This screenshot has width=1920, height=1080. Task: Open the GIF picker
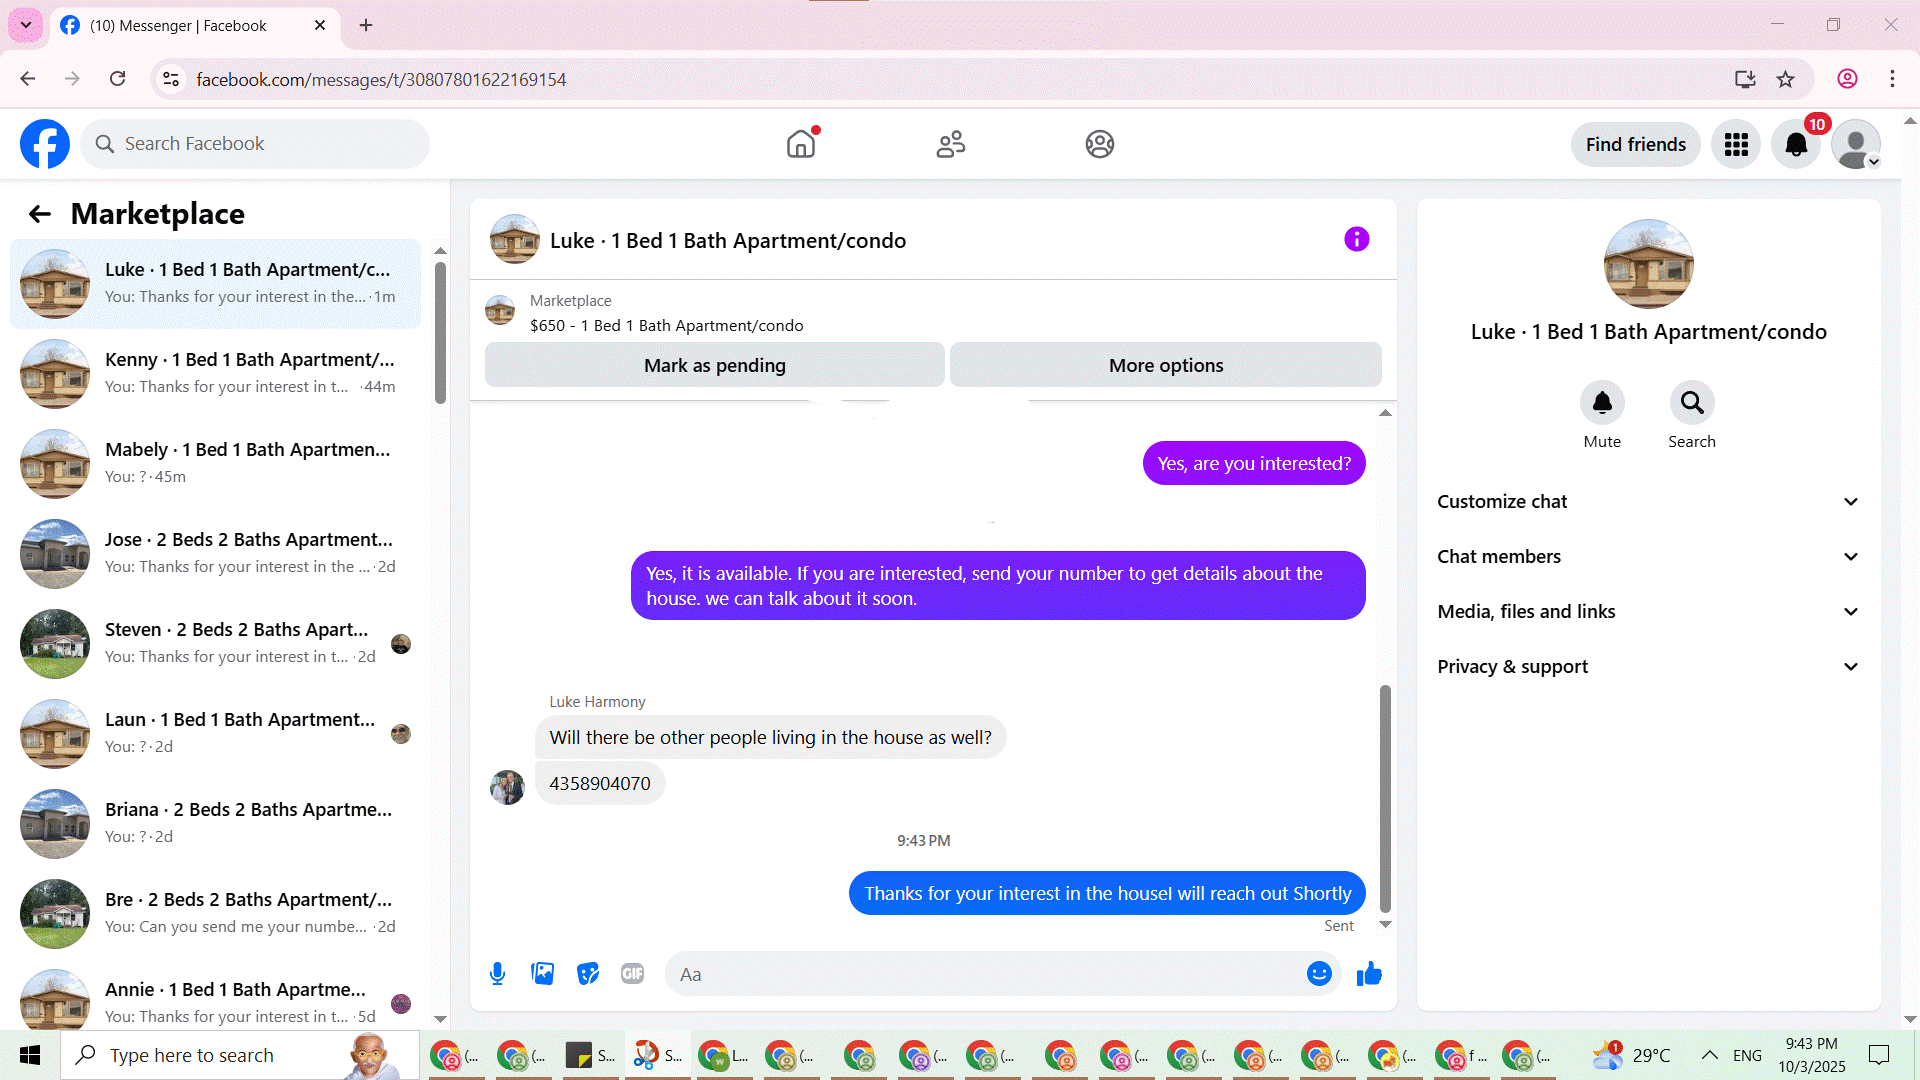[633, 974]
